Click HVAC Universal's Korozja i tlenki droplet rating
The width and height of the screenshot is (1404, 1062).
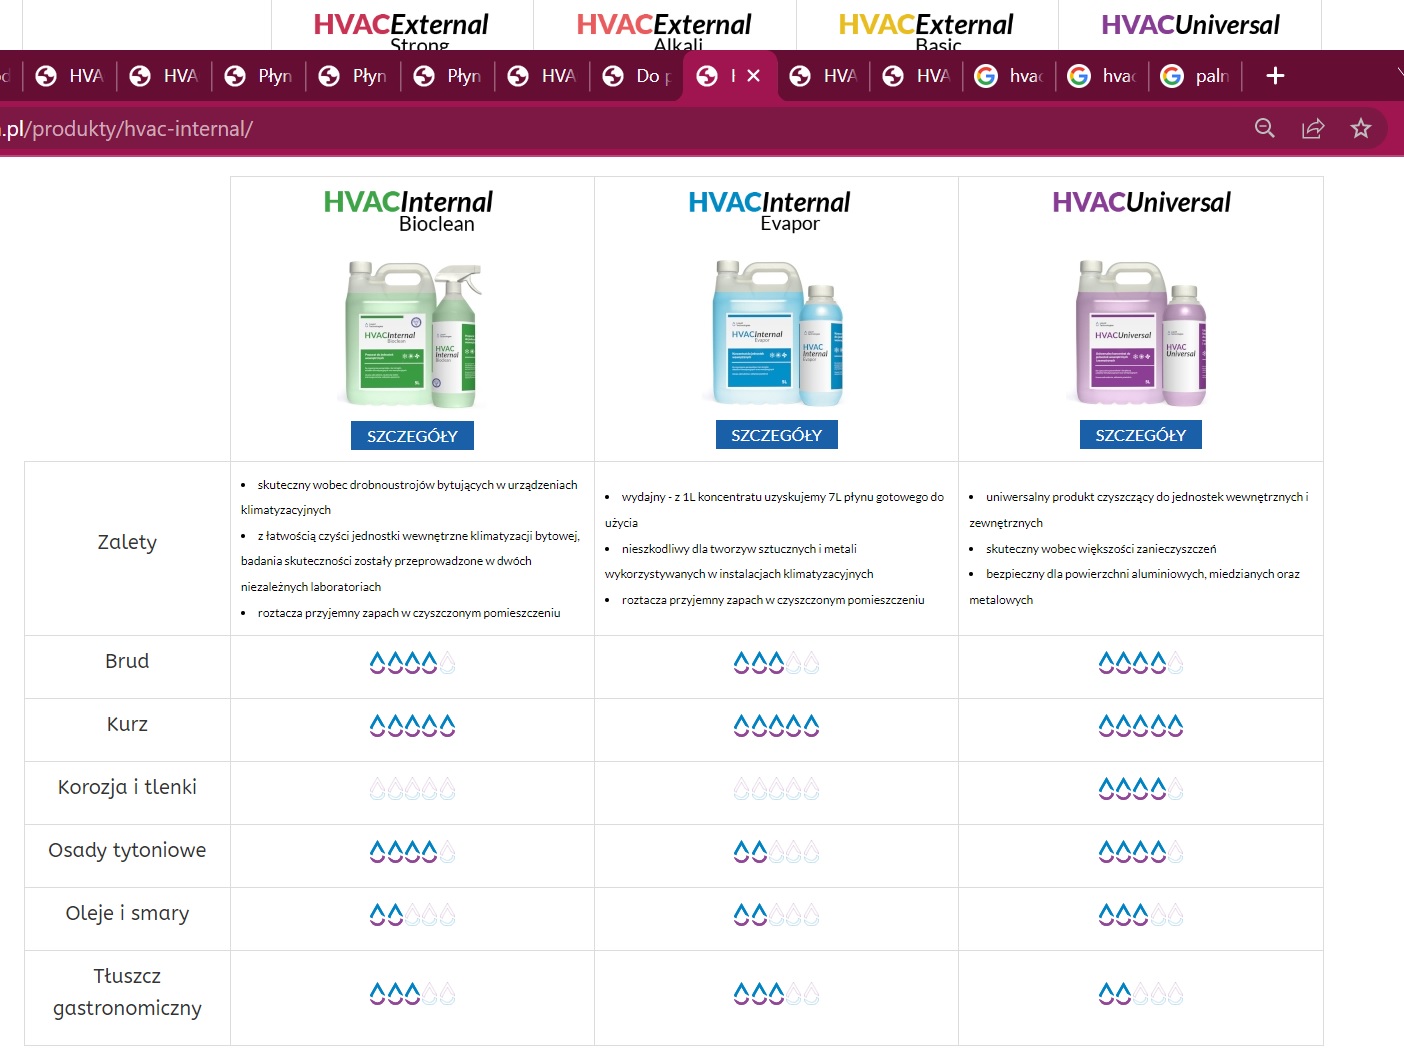pos(1140,789)
